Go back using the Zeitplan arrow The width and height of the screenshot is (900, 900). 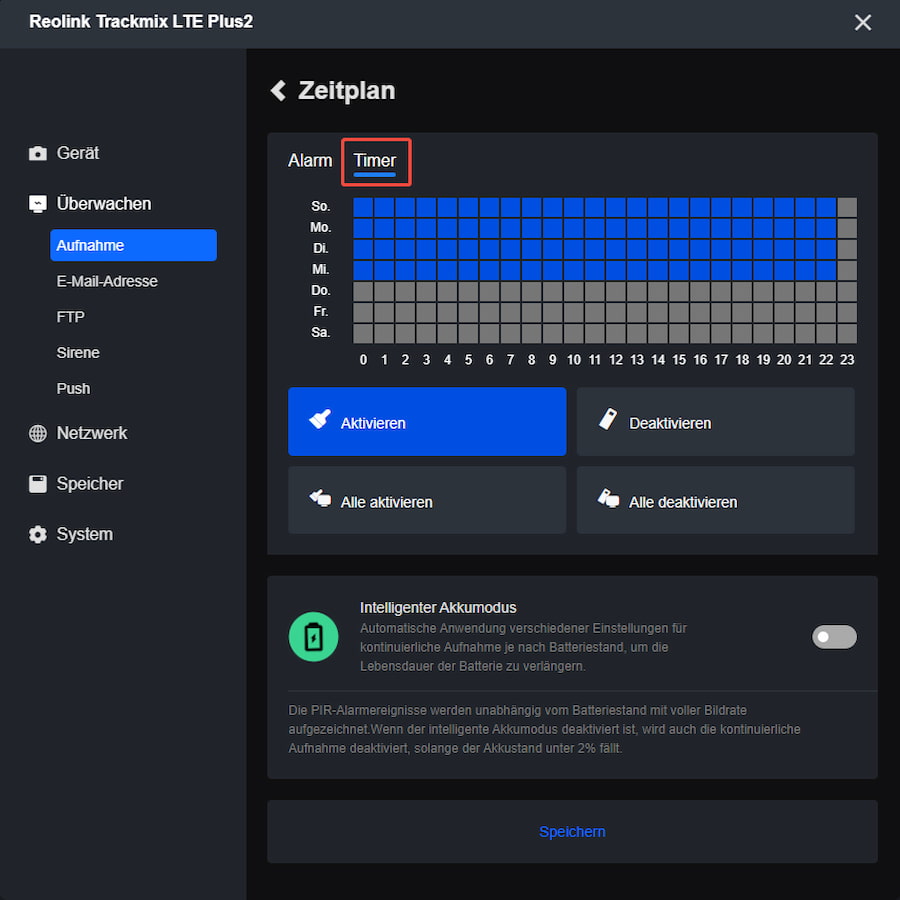[278, 90]
